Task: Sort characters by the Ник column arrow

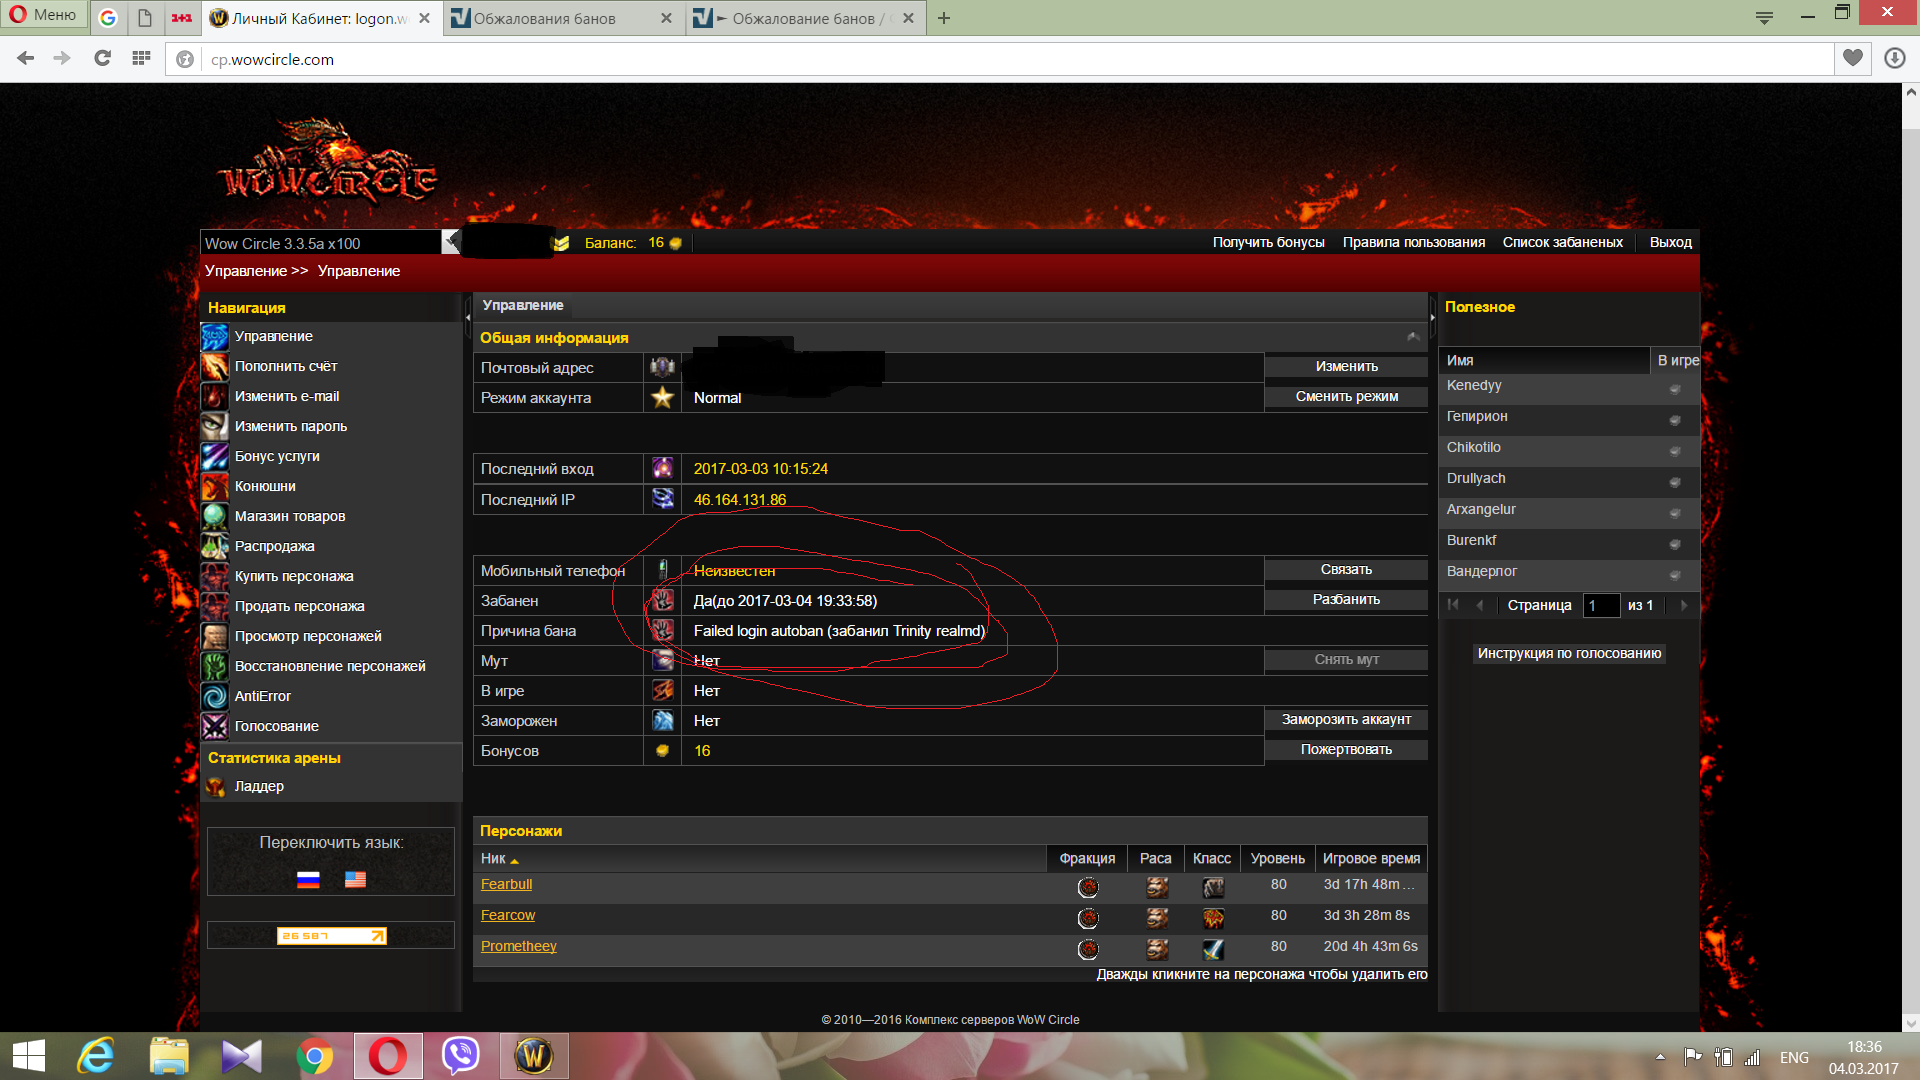Action: 514,860
